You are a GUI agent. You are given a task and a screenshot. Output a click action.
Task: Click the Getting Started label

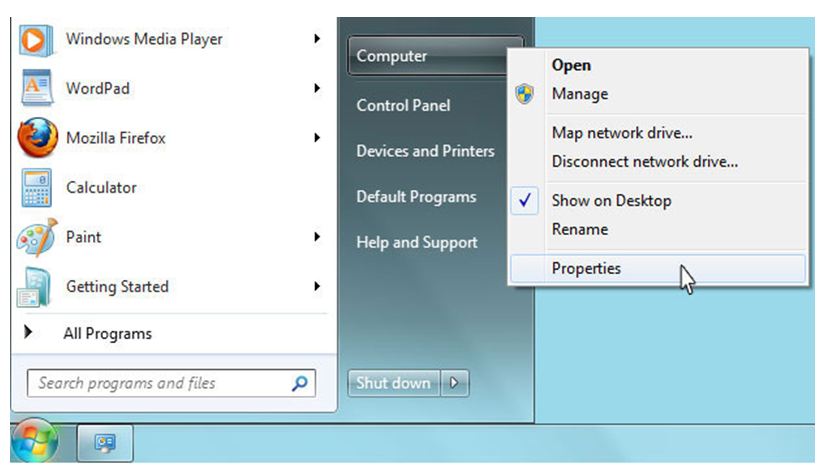tap(117, 287)
